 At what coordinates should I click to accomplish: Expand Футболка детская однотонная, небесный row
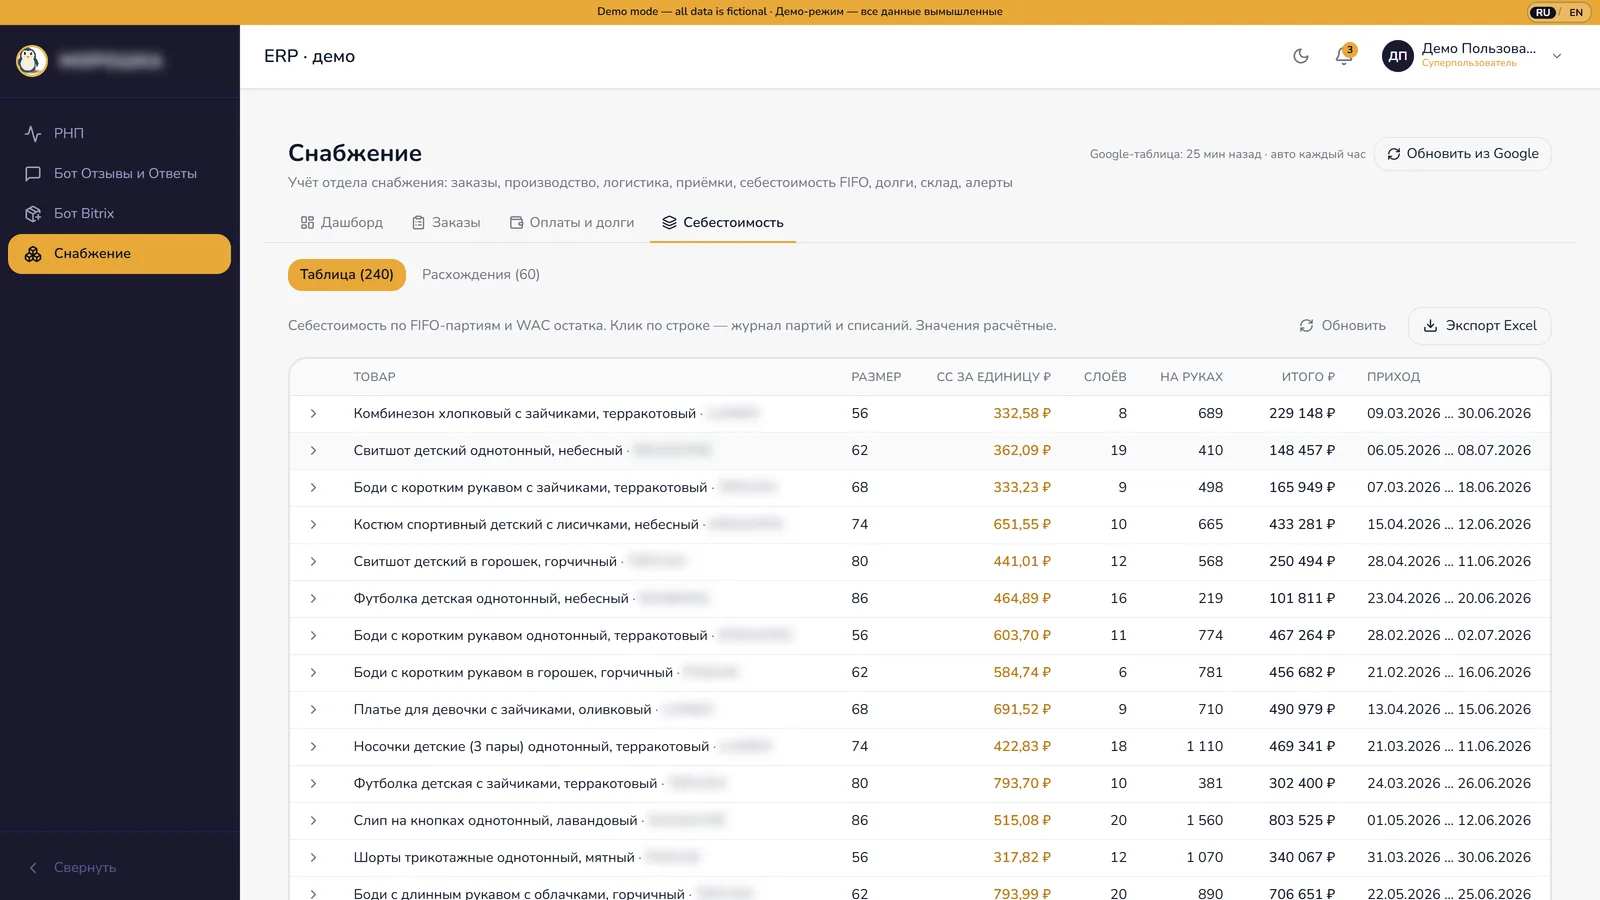[313, 598]
